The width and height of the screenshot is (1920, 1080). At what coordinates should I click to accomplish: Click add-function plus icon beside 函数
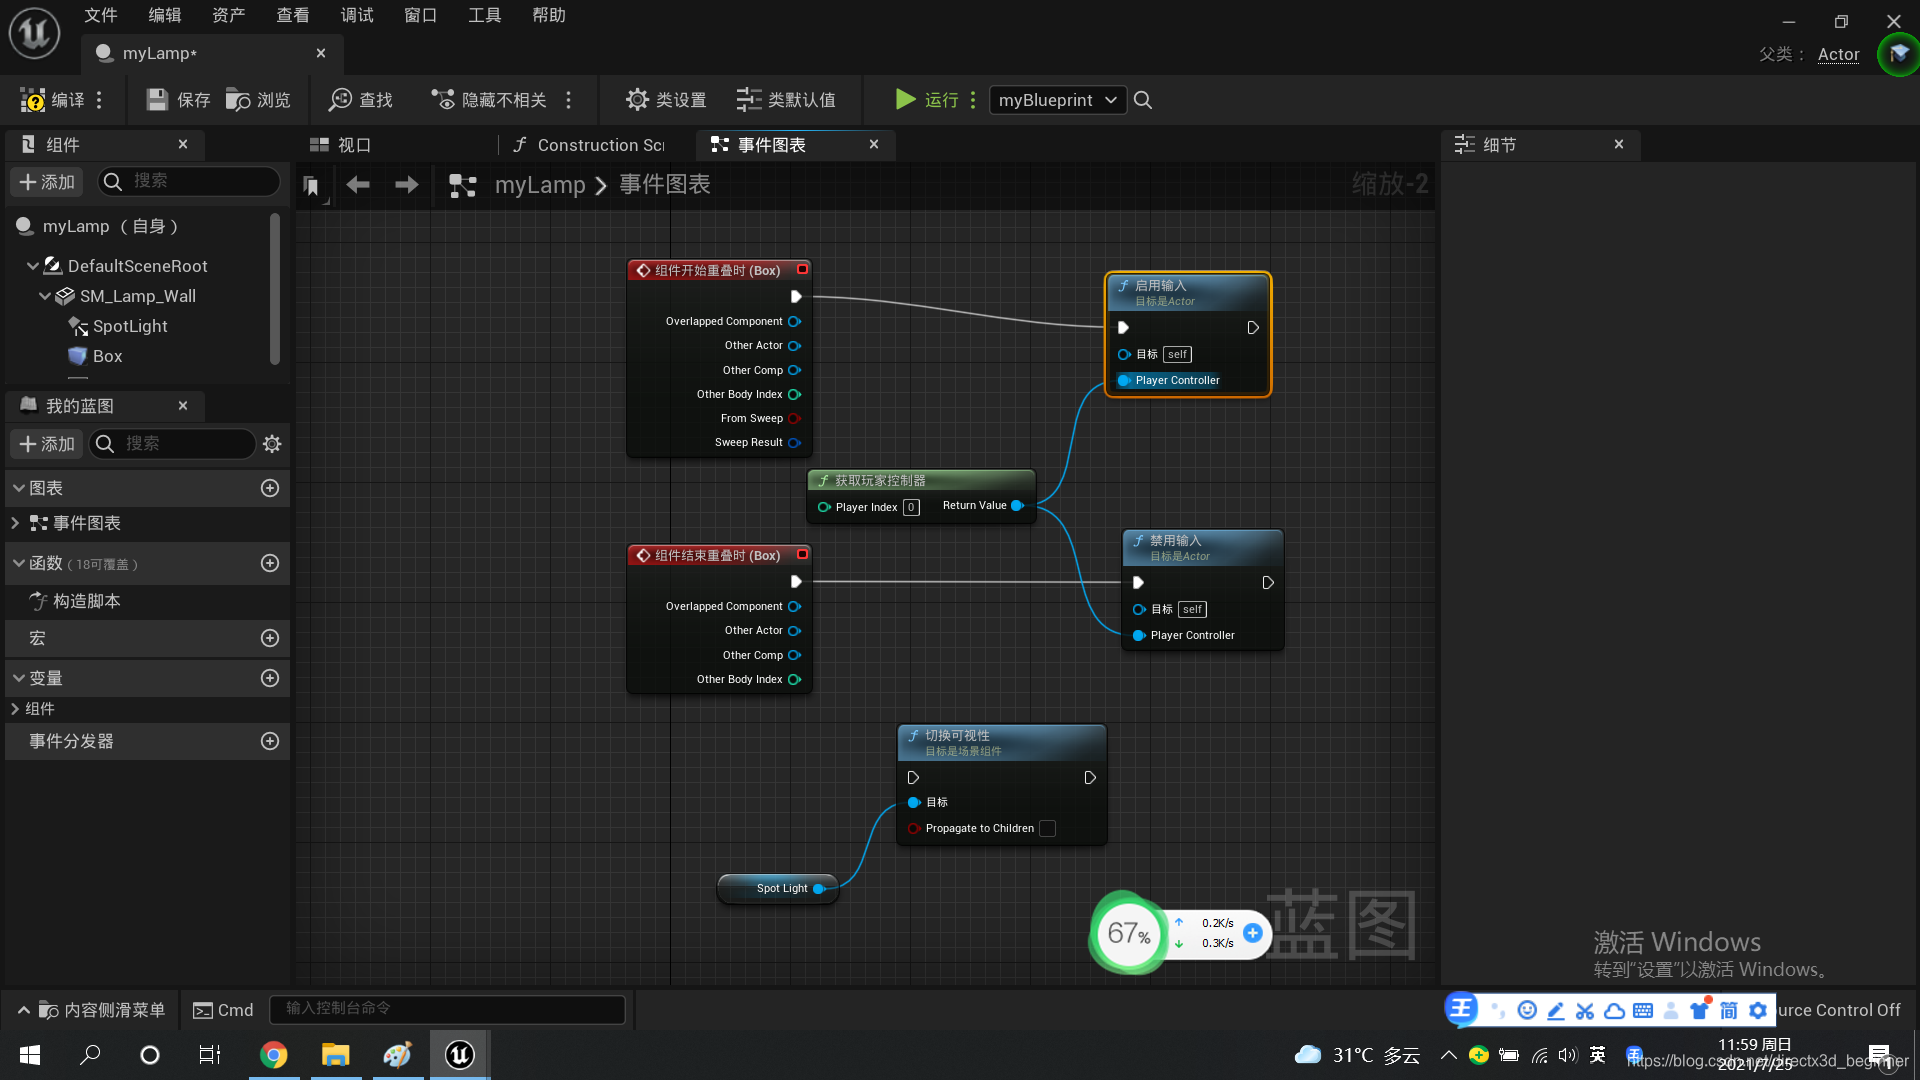pos(270,564)
